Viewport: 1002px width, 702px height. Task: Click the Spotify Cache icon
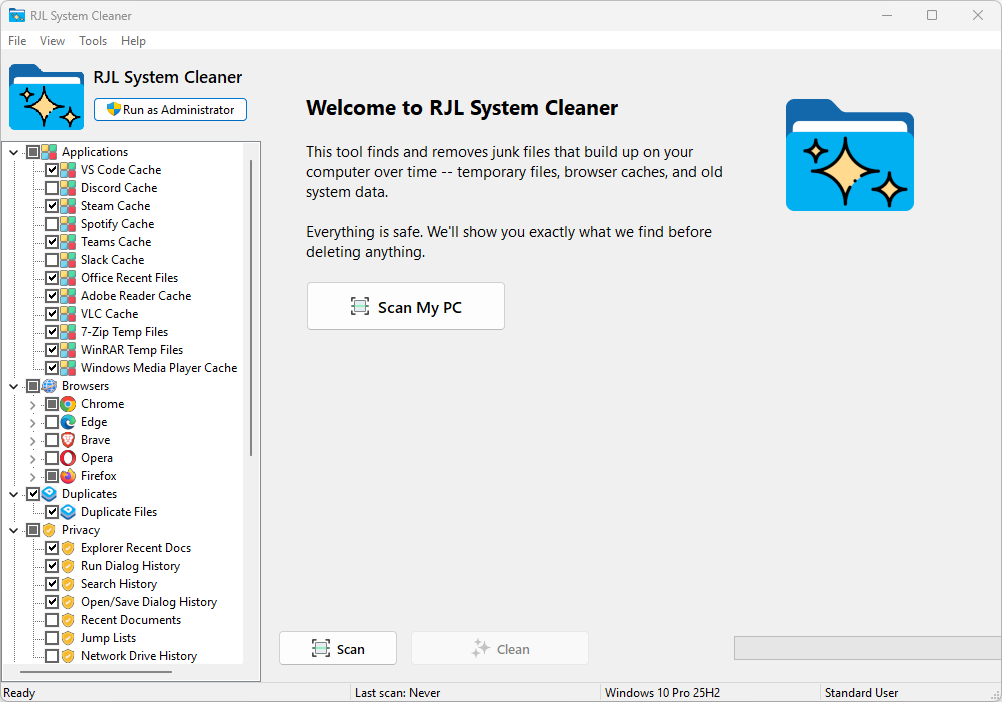coord(67,223)
